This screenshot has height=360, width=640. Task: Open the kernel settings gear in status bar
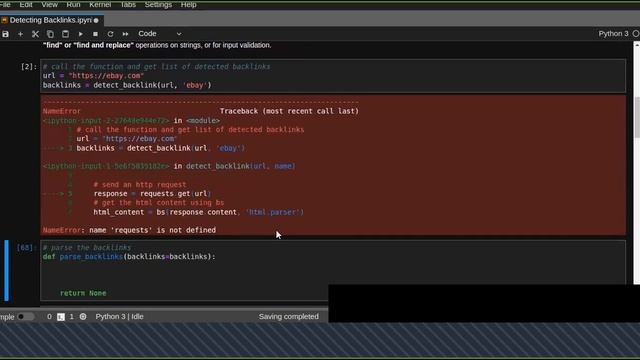pos(83,317)
